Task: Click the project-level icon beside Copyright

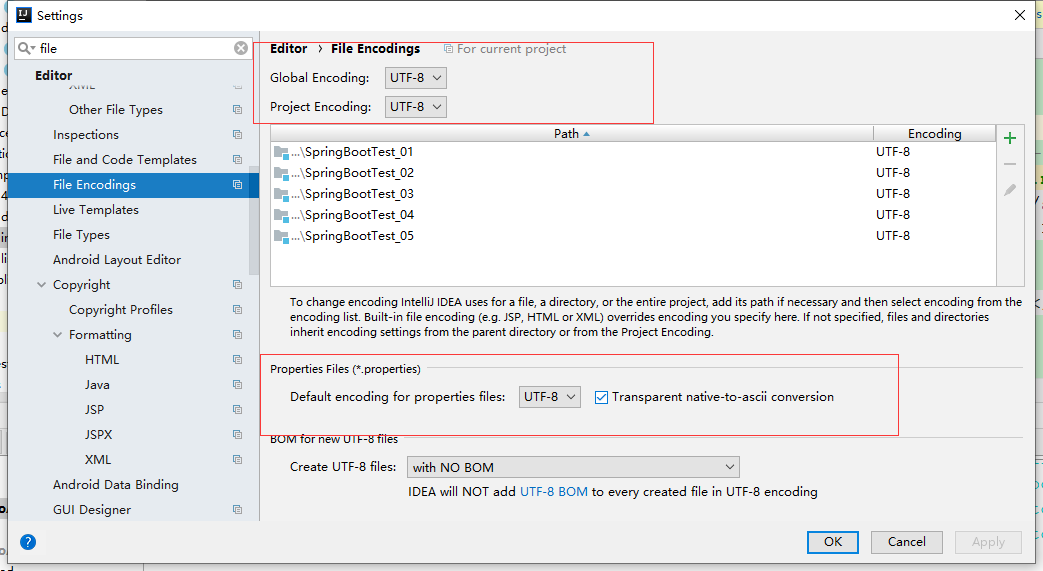Action: pos(237,284)
